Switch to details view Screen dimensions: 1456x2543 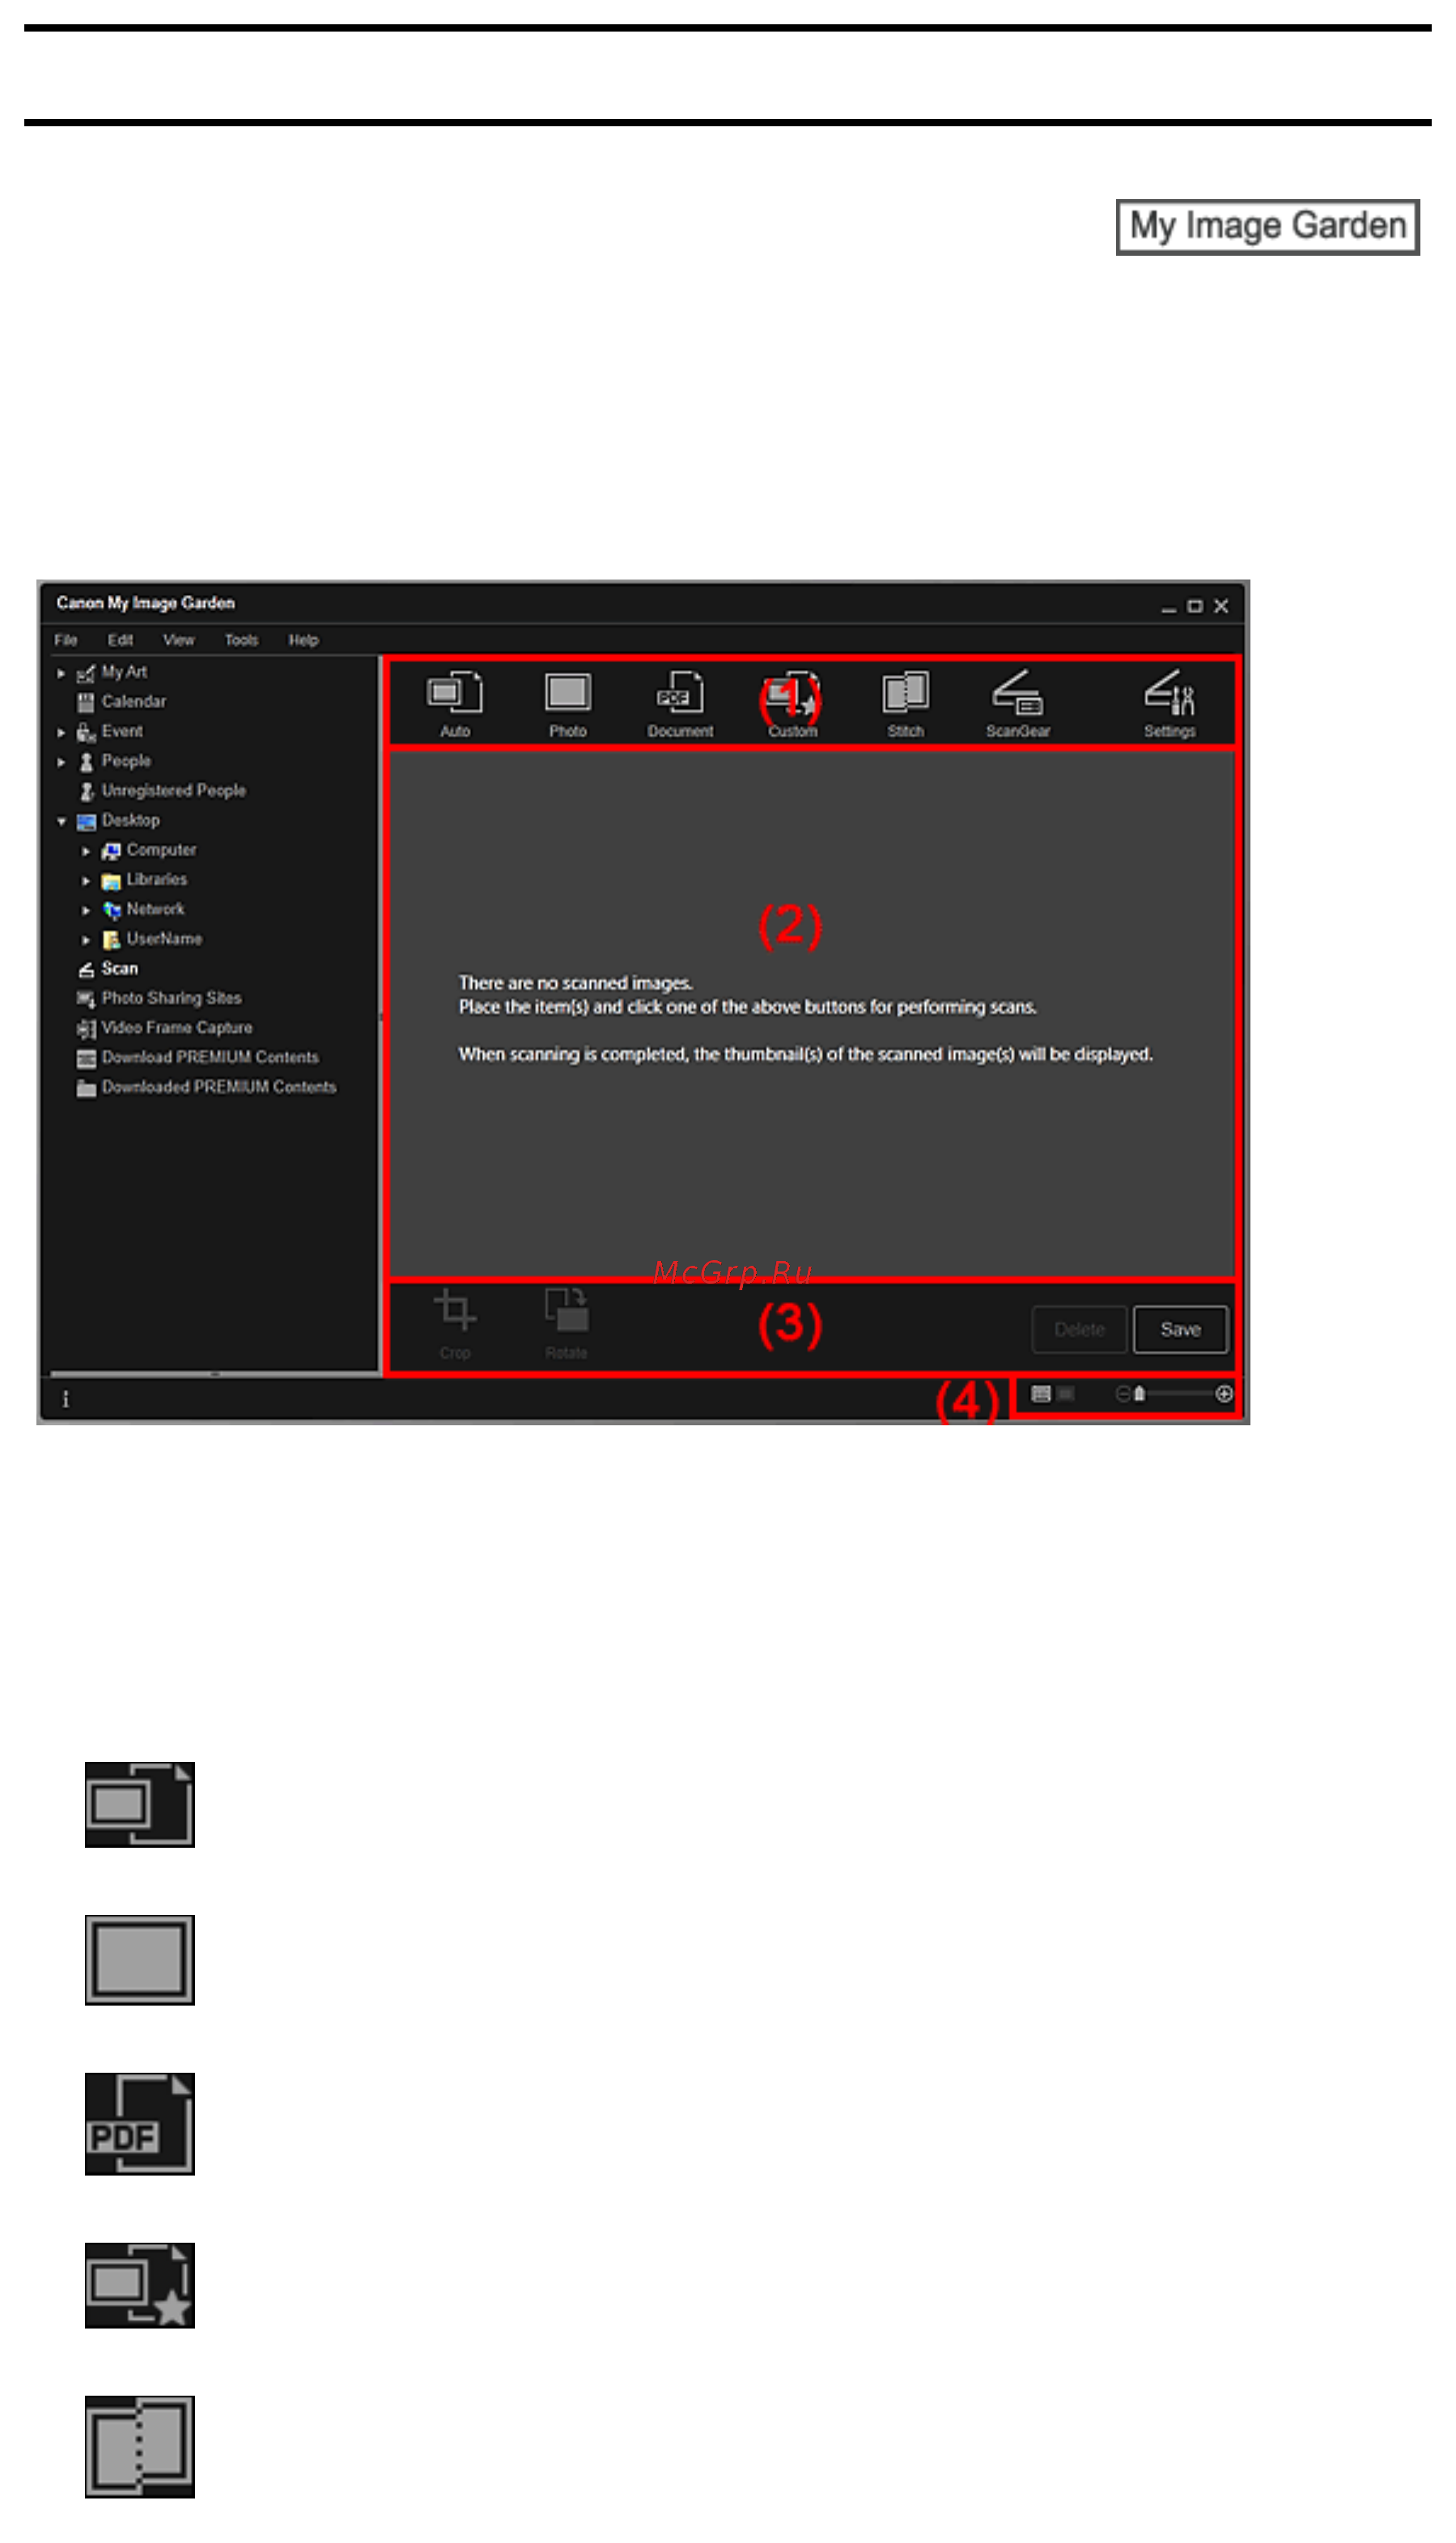[x=1066, y=1394]
